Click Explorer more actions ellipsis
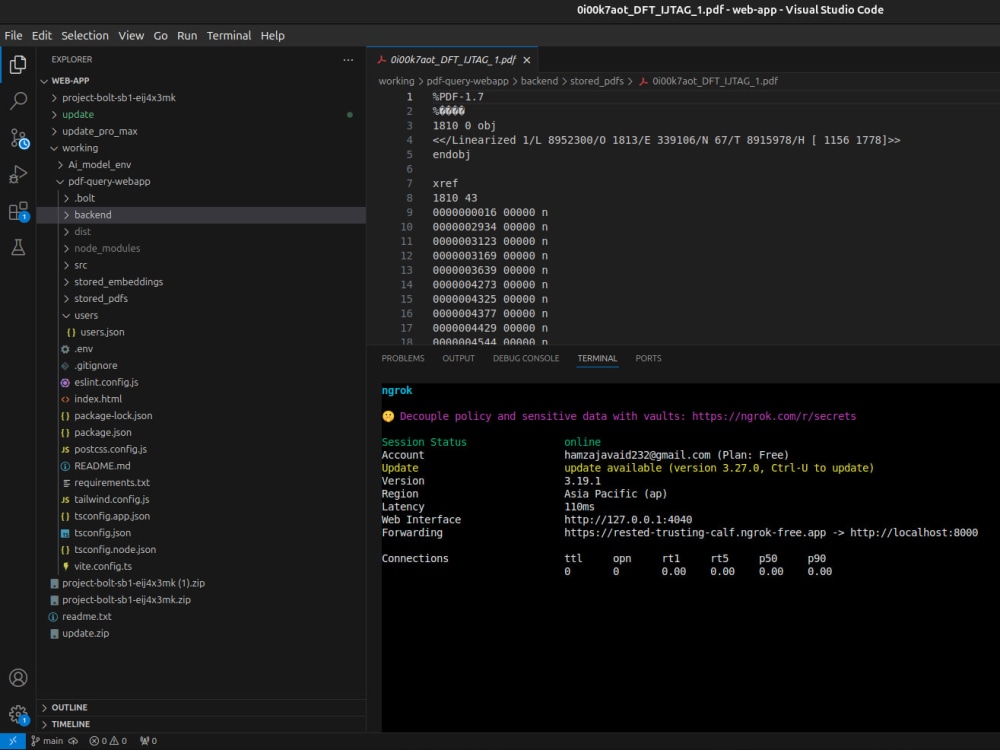Screen dimensions: 1000x750 (x=348, y=59)
